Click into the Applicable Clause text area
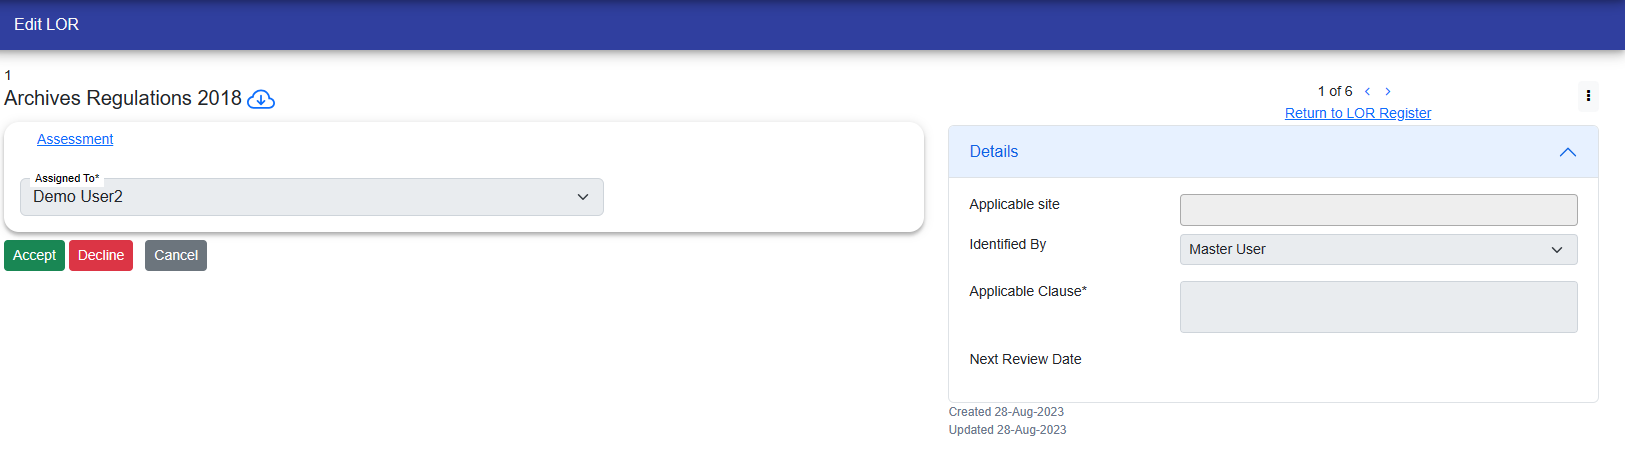This screenshot has height=459, width=1625. tap(1378, 307)
